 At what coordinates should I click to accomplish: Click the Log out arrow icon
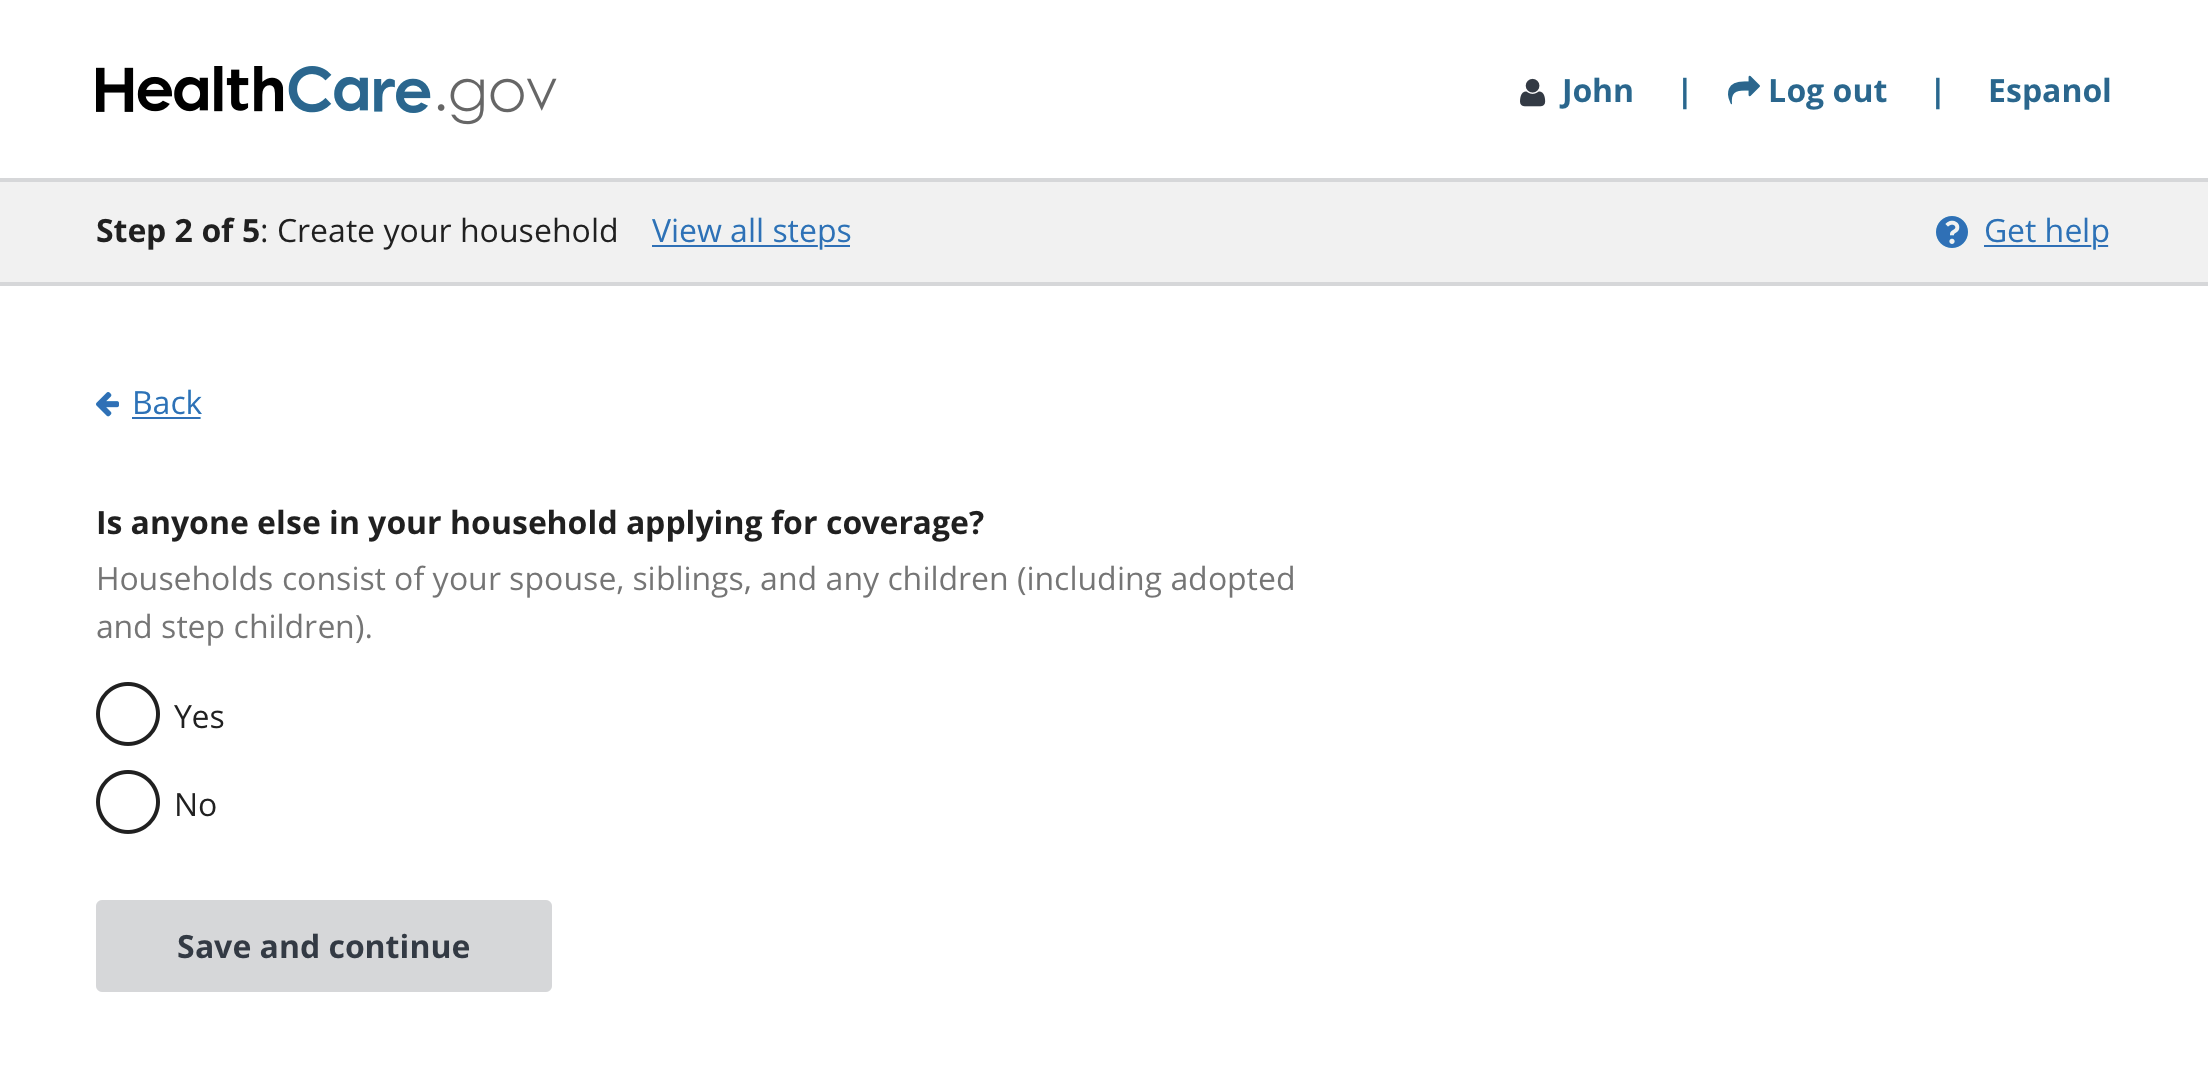click(1743, 91)
